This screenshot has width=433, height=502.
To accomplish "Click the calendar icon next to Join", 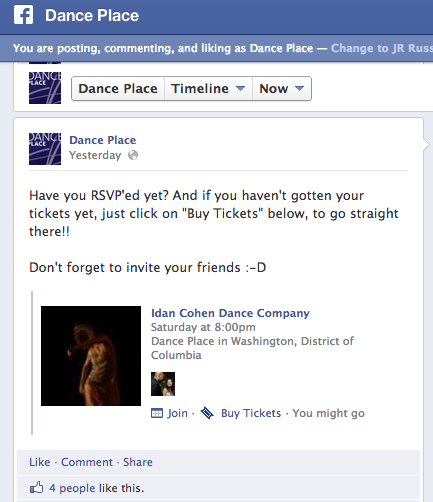I will click(157, 413).
